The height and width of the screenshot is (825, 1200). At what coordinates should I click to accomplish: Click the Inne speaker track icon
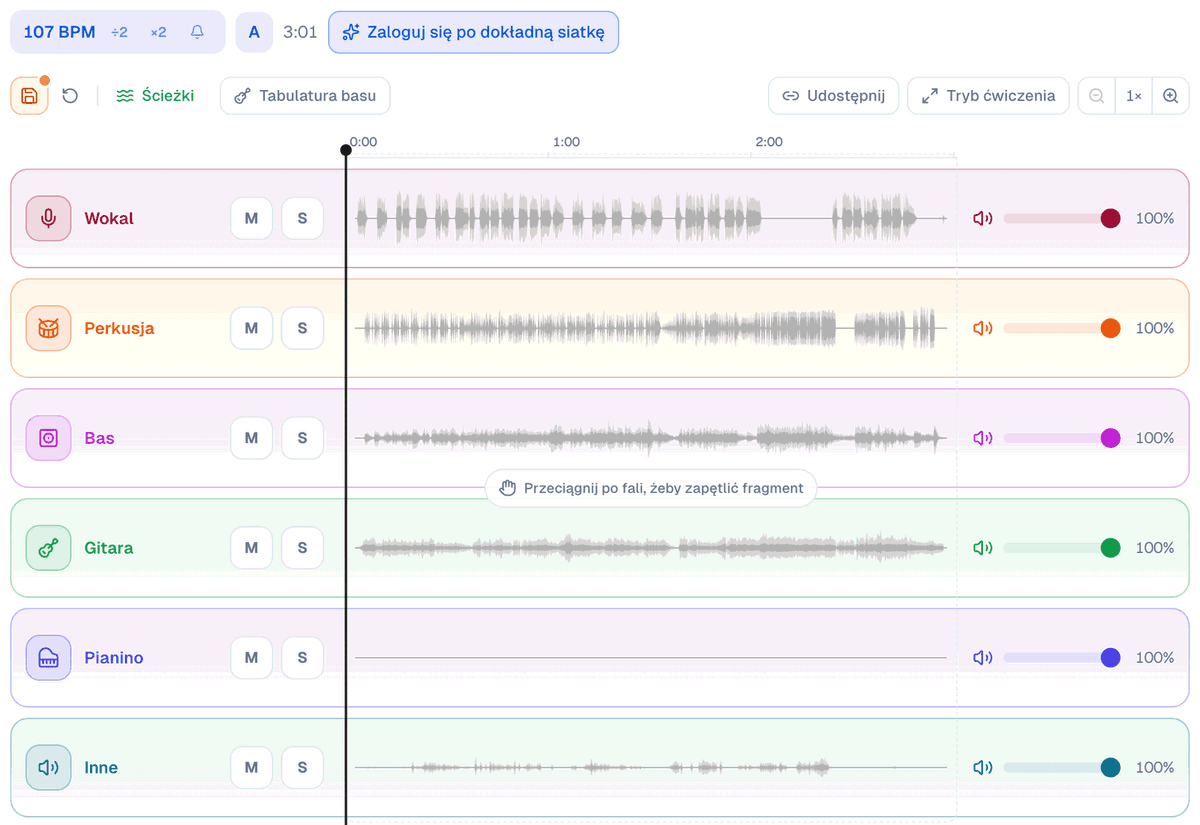coord(48,768)
